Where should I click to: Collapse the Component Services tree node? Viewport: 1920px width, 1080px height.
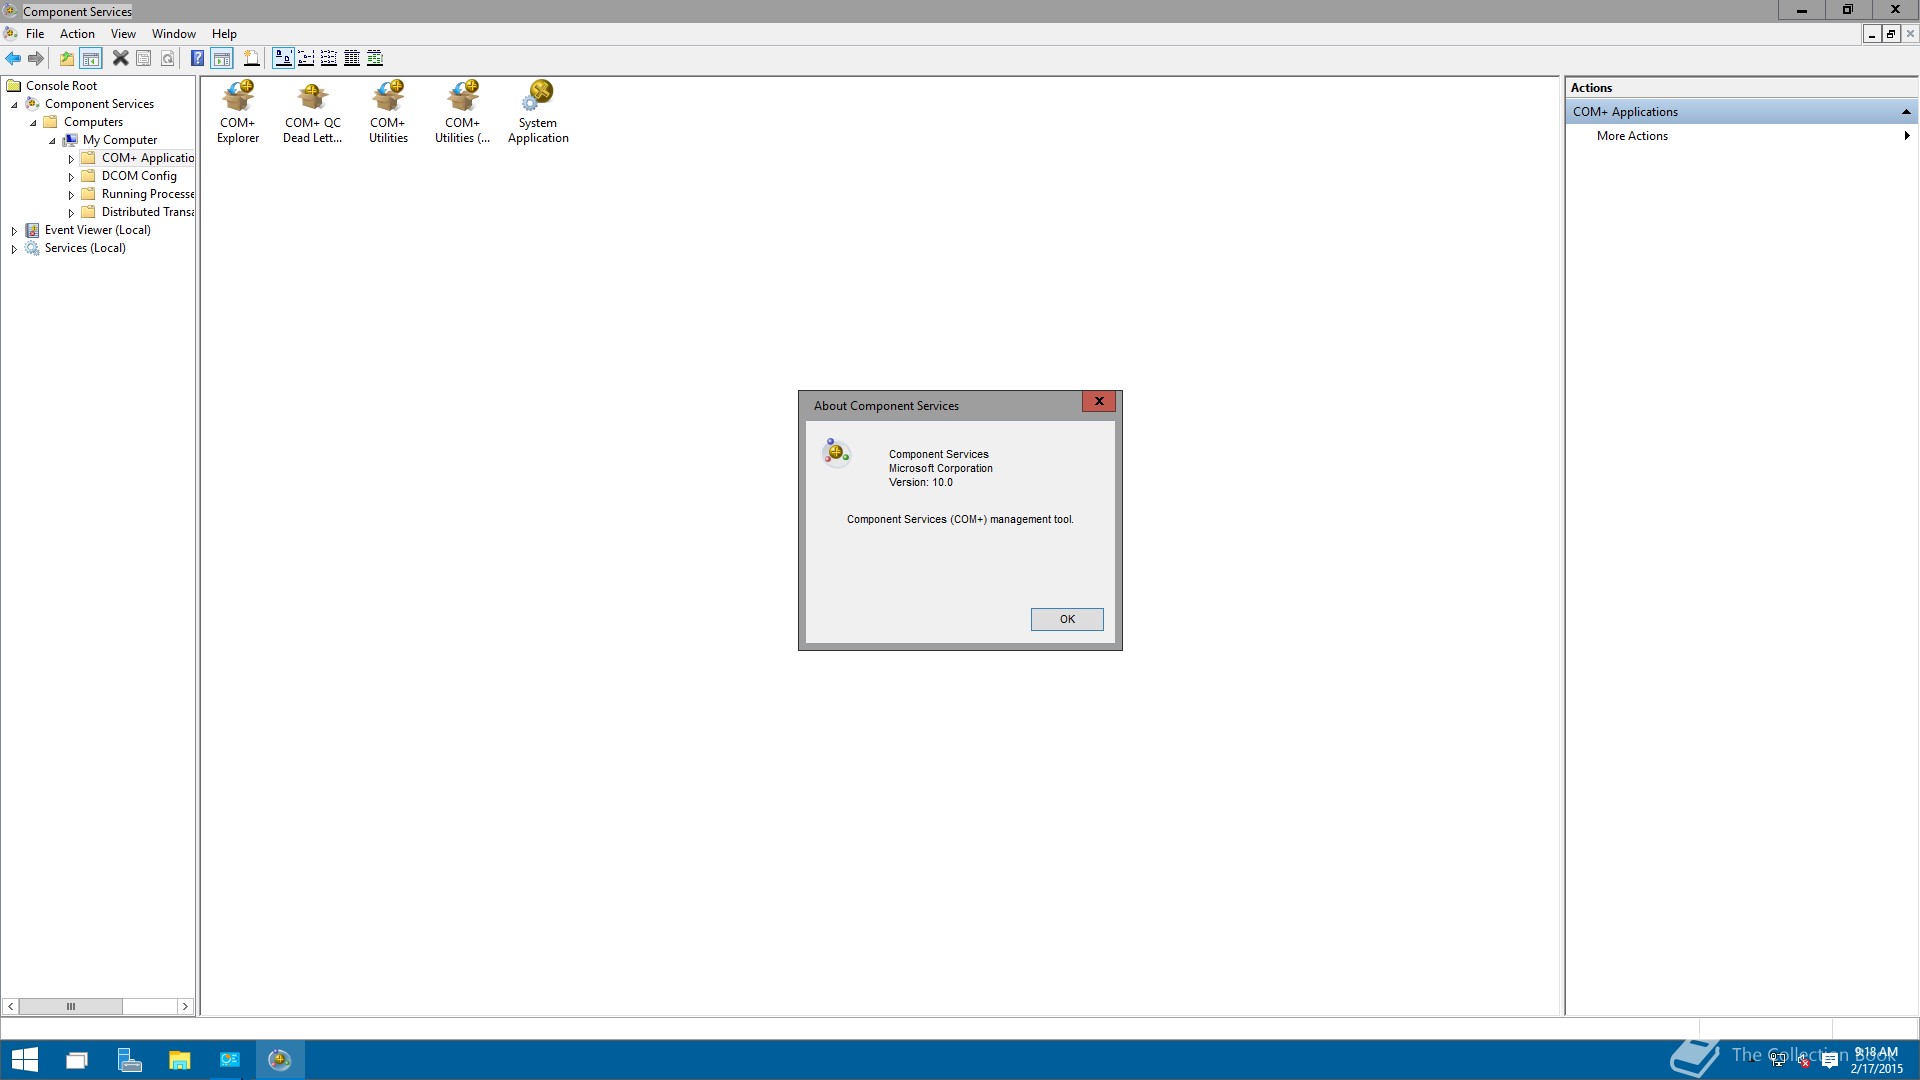pos(14,105)
